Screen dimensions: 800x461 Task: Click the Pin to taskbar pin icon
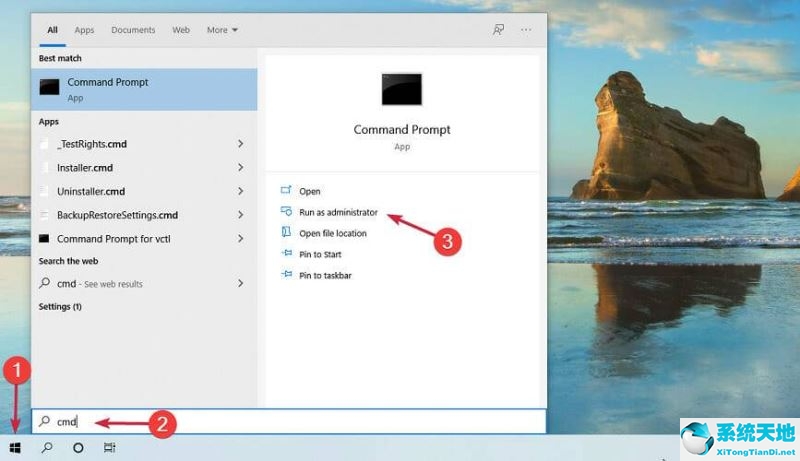287,274
